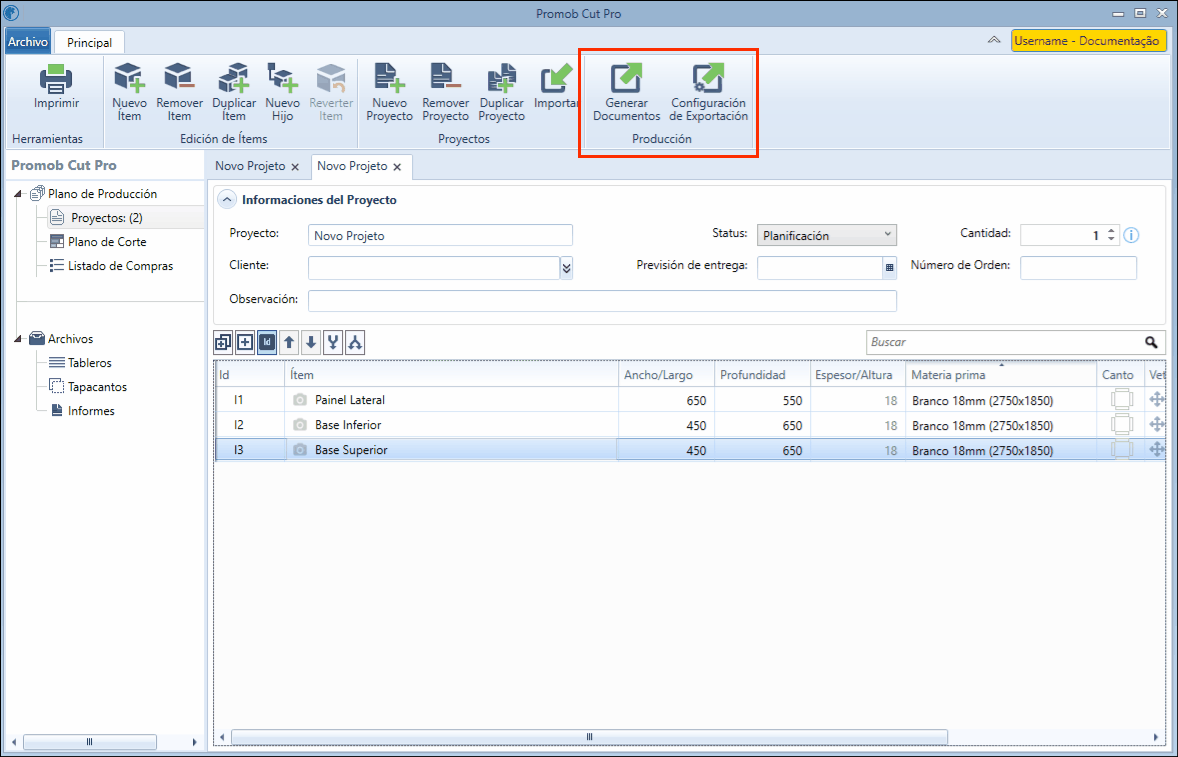
Task: Duplicate the item using Duplicar Ítem
Action: coord(234,92)
